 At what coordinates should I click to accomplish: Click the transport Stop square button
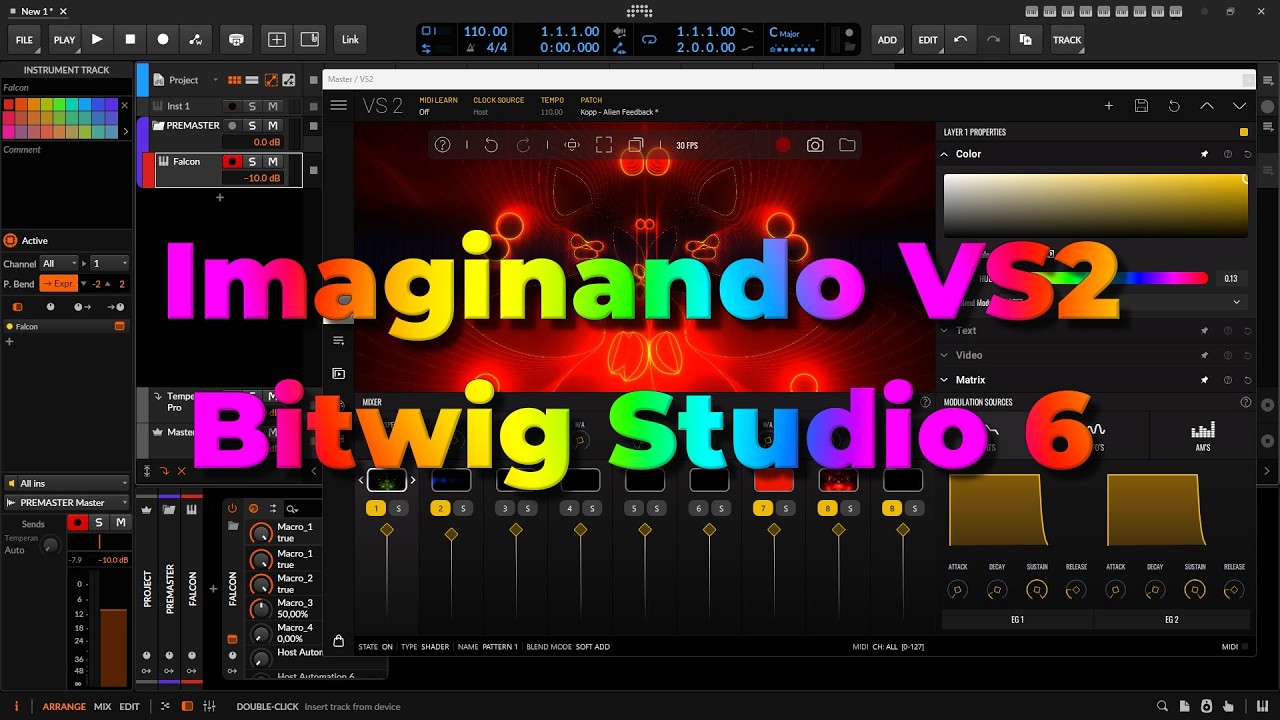pos(130,40)
